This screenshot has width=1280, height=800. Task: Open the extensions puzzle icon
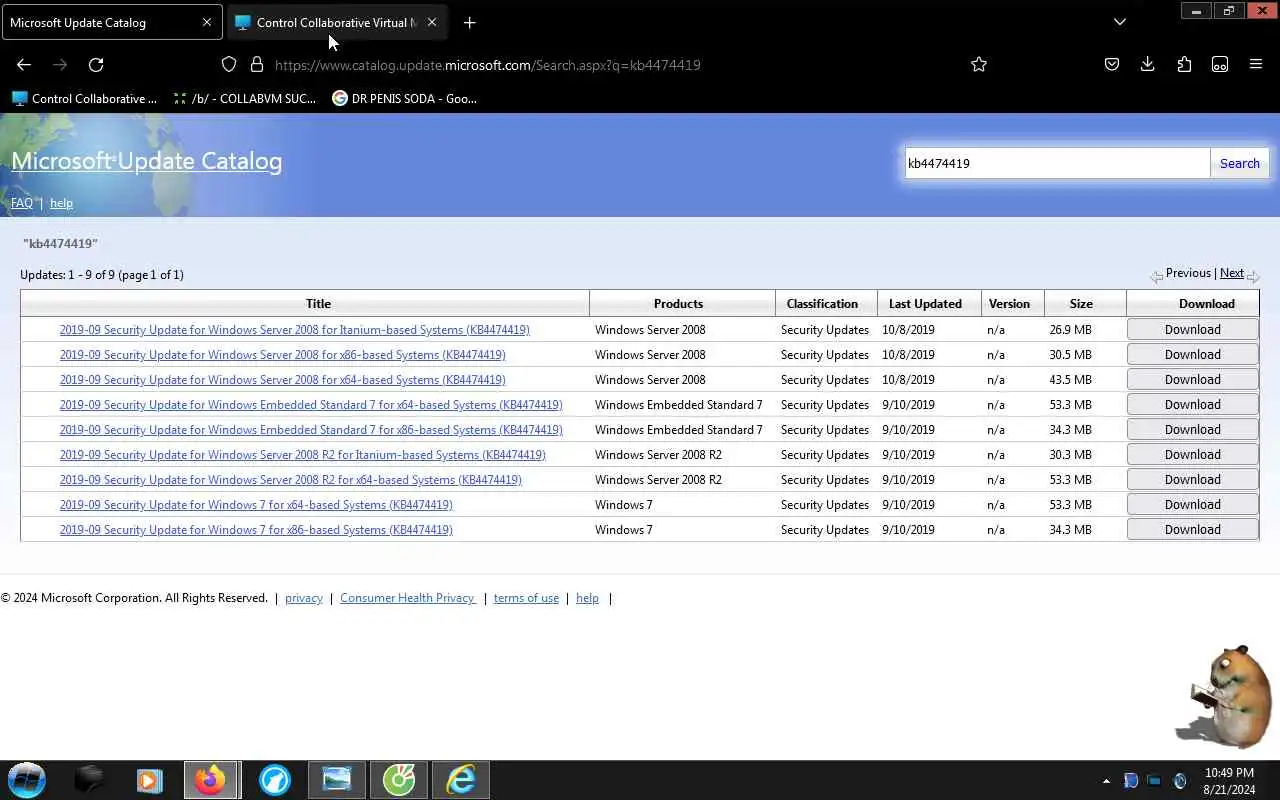coord(1184,64)
